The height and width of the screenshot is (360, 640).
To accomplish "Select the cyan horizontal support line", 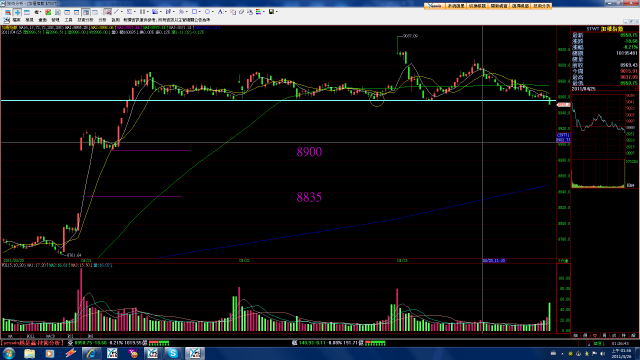I will point(278,100).
